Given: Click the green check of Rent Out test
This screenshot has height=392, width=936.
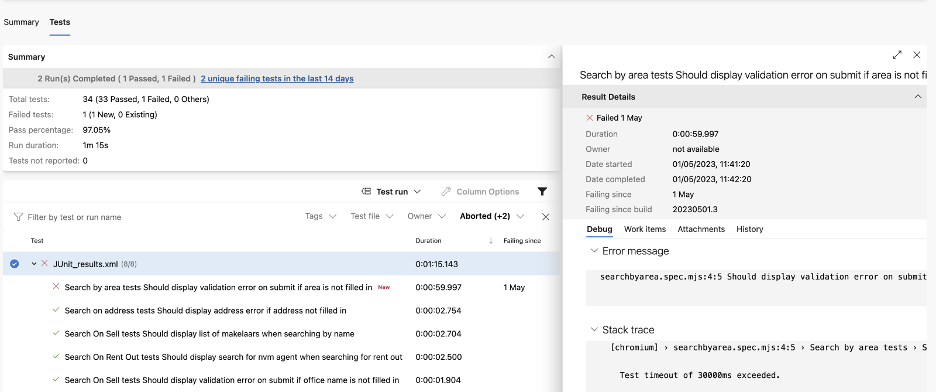Looking at the screenshot, I should [x=56, y=357].
